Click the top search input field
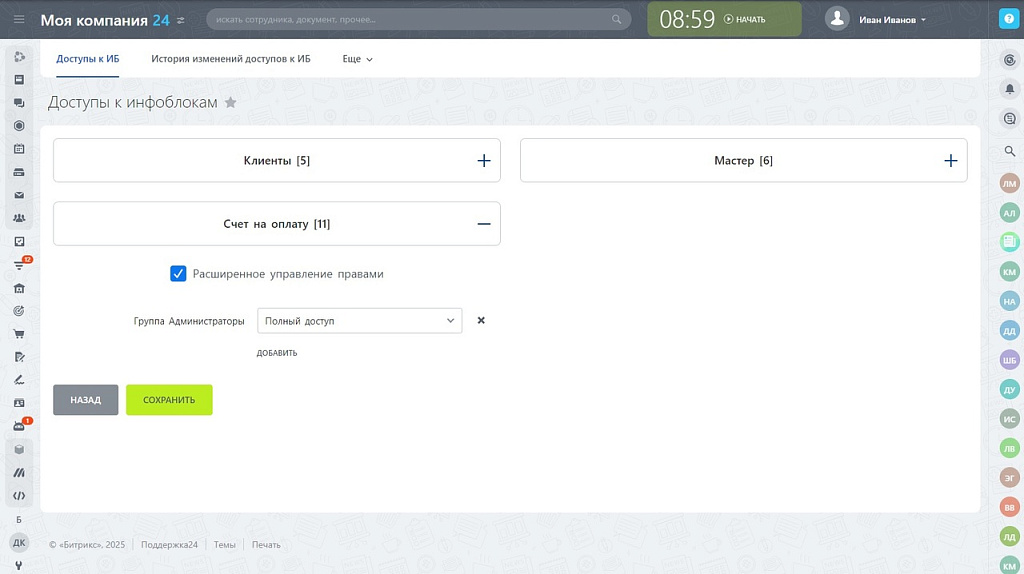The image size is (1024, 574). click(410, 19)
